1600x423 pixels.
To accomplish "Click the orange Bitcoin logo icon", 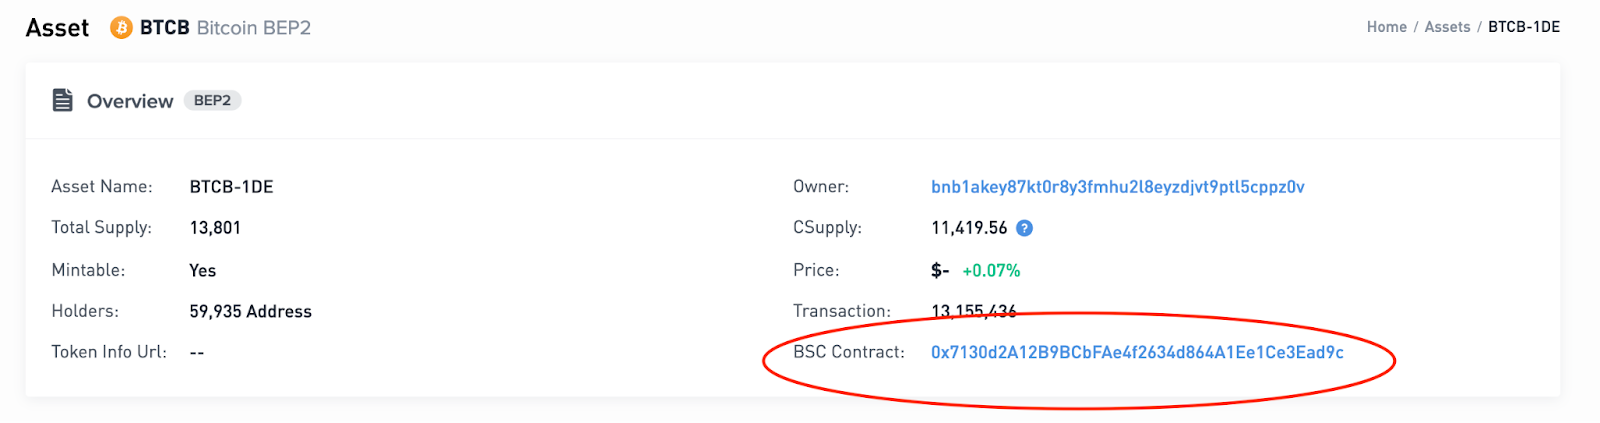I will (121, 28).
